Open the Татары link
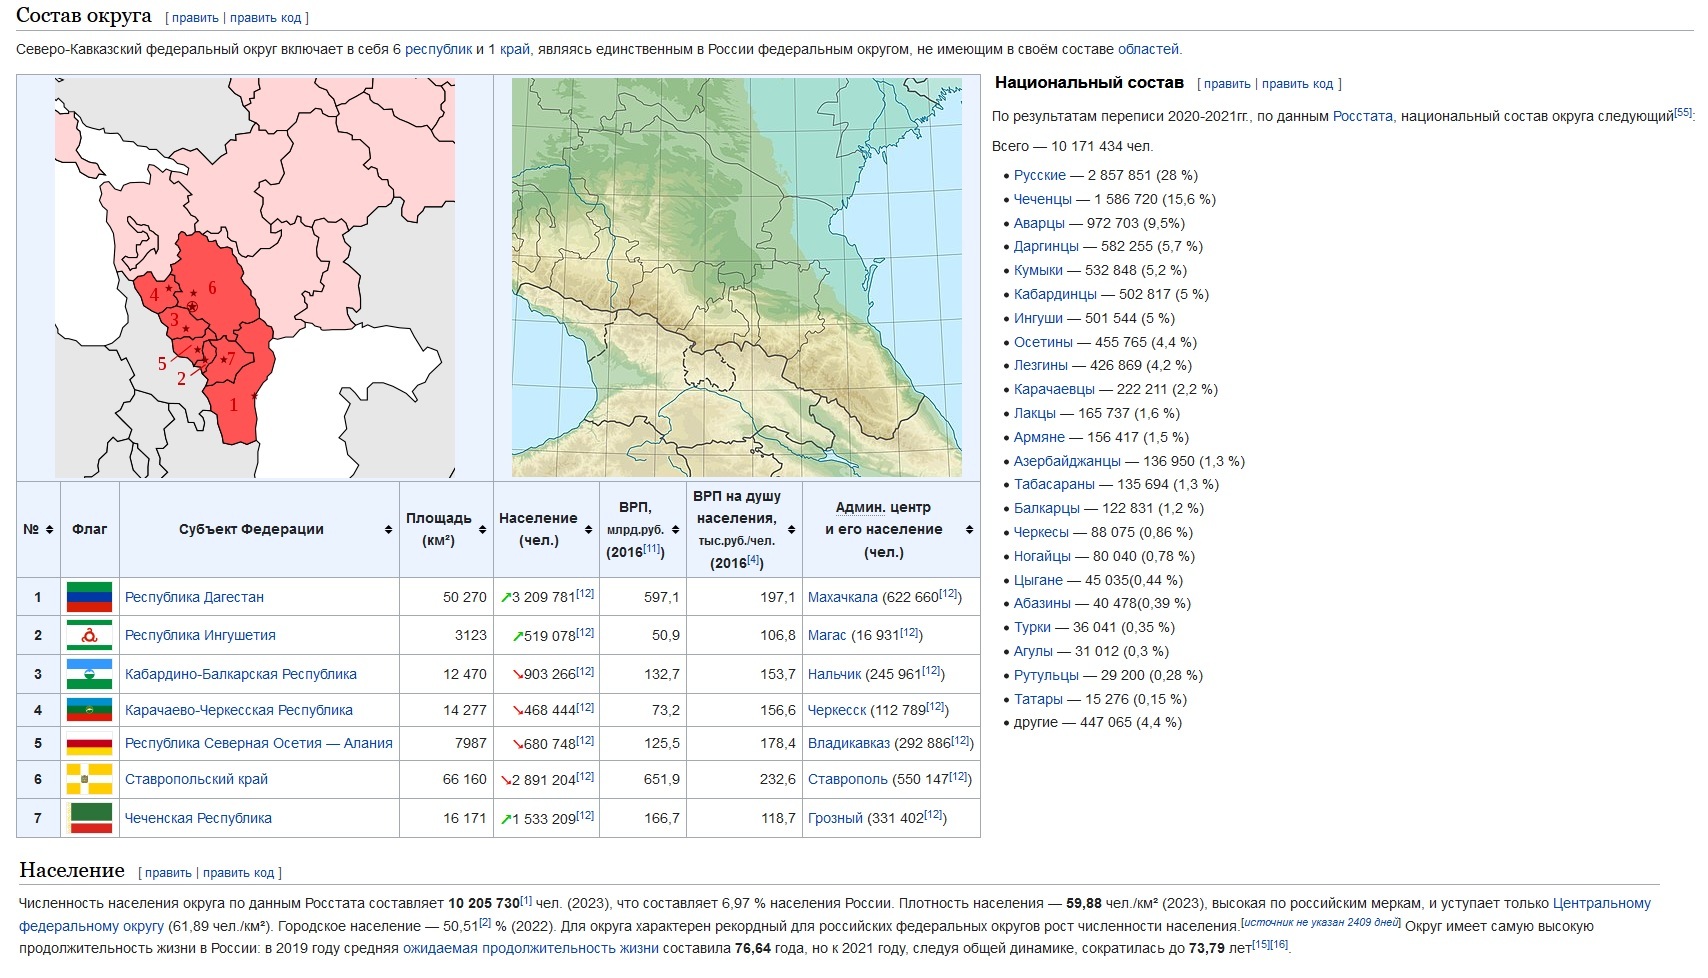Viewport: 1708px width, 978px height. 1038,699
